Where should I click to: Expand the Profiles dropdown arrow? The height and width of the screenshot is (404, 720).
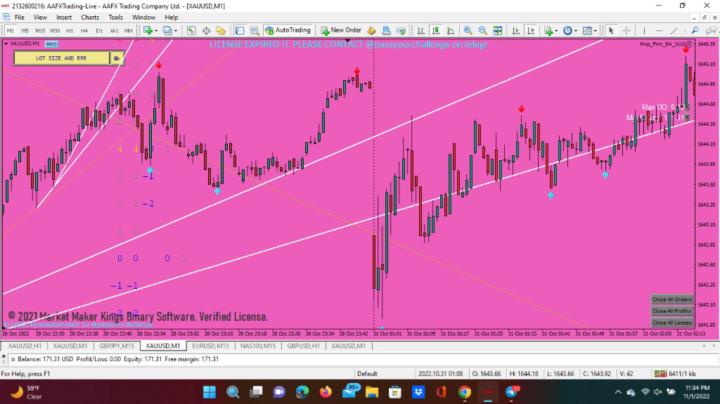(x=176, y=31)
